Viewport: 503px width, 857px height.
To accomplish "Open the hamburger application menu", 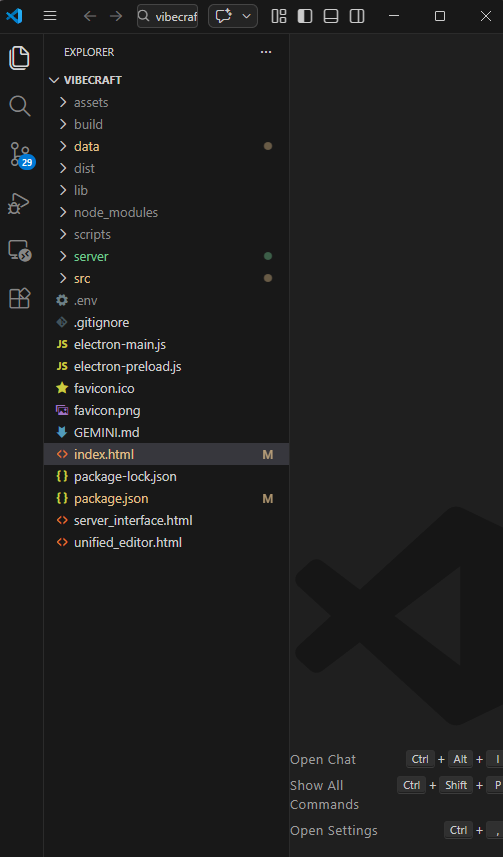I will 50,16.
